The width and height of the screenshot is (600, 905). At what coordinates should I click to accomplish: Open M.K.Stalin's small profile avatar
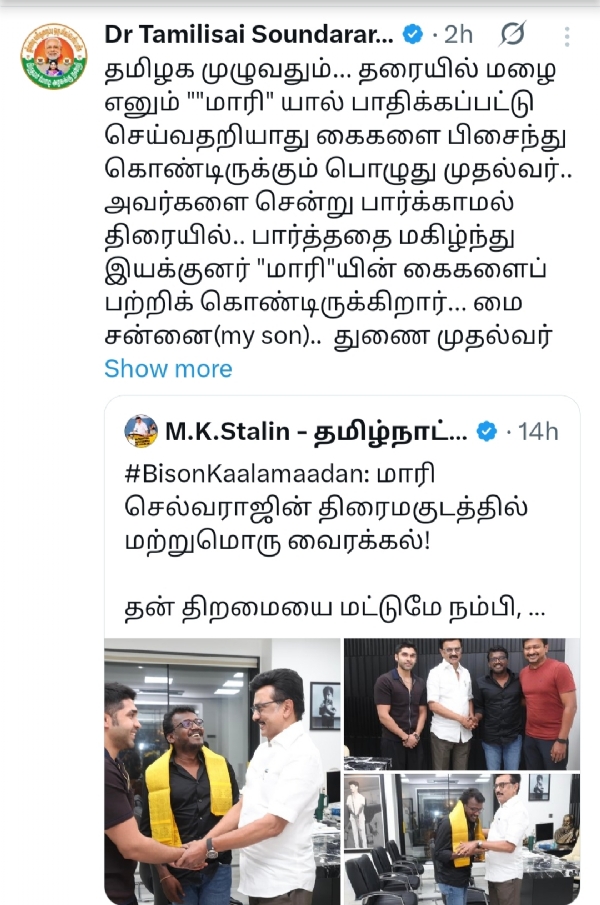click(141, 431)
